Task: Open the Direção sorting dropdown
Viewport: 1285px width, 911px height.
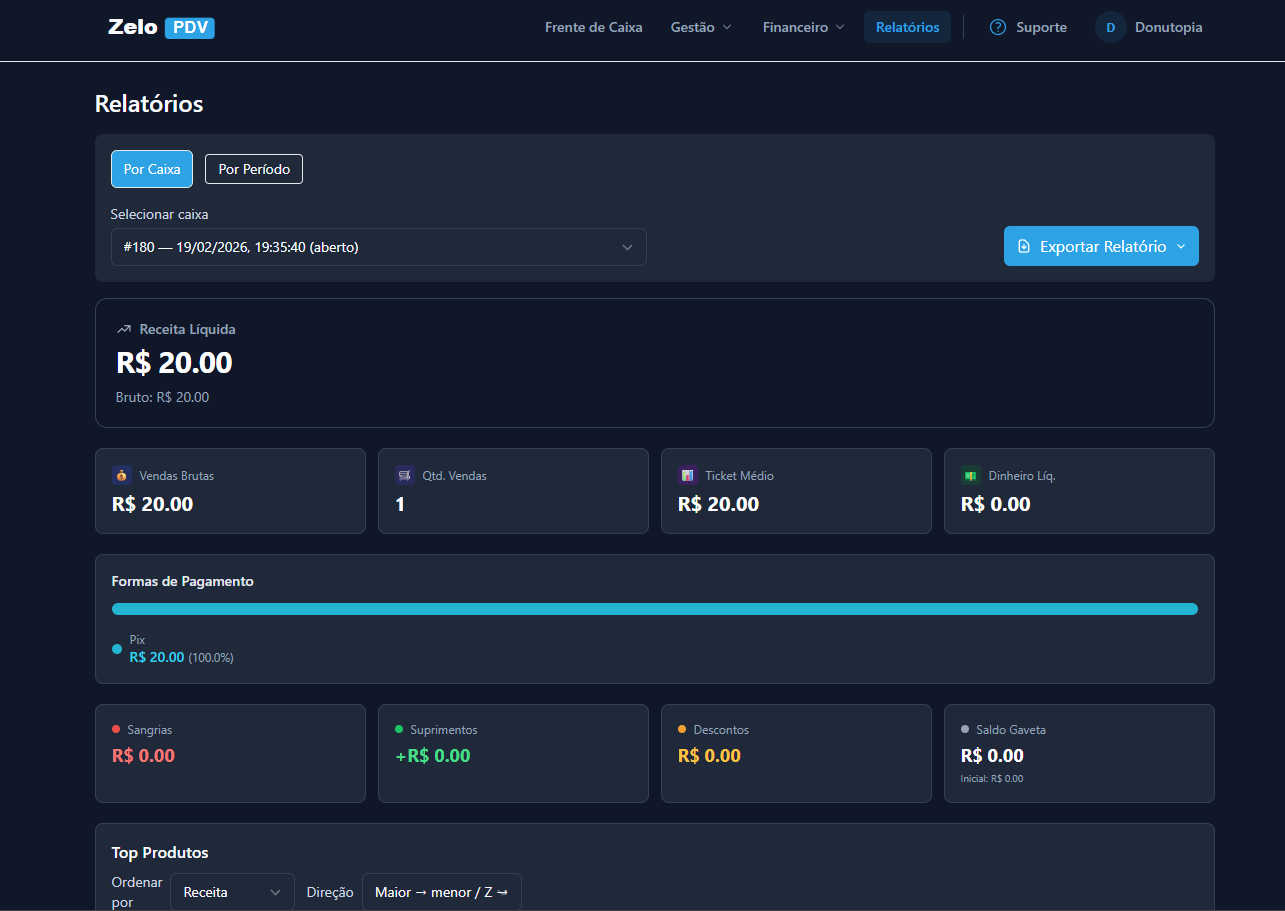Action: pyautogui.click(x=441, y=892)
